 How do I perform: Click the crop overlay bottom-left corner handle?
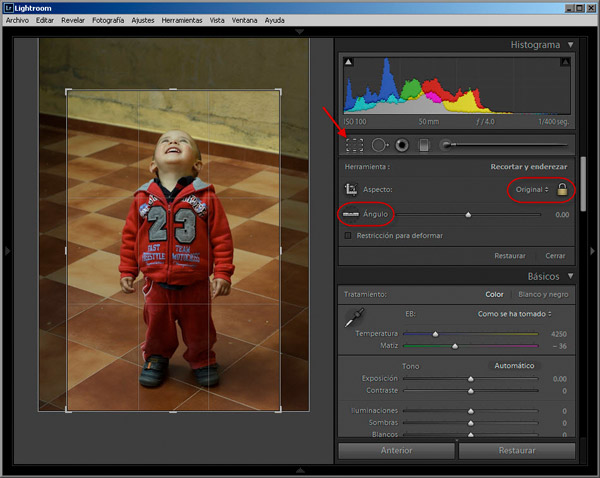tap(68, 410)
